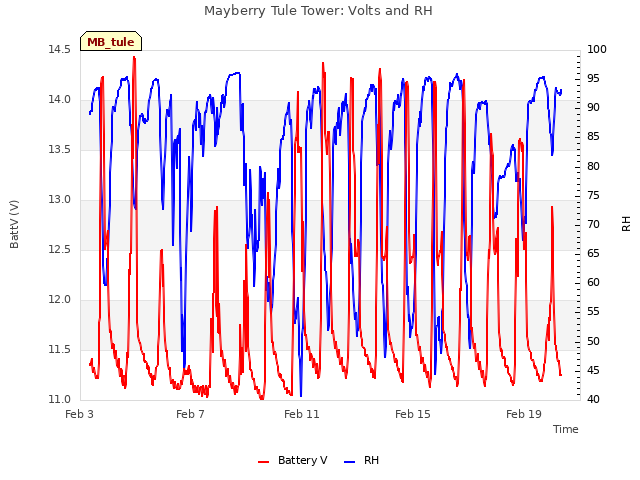This screenshot has height=480, width=640.
Task: Click the 14.5 voltage tick label
Action: pyautogui.click(x=60, y=50)
